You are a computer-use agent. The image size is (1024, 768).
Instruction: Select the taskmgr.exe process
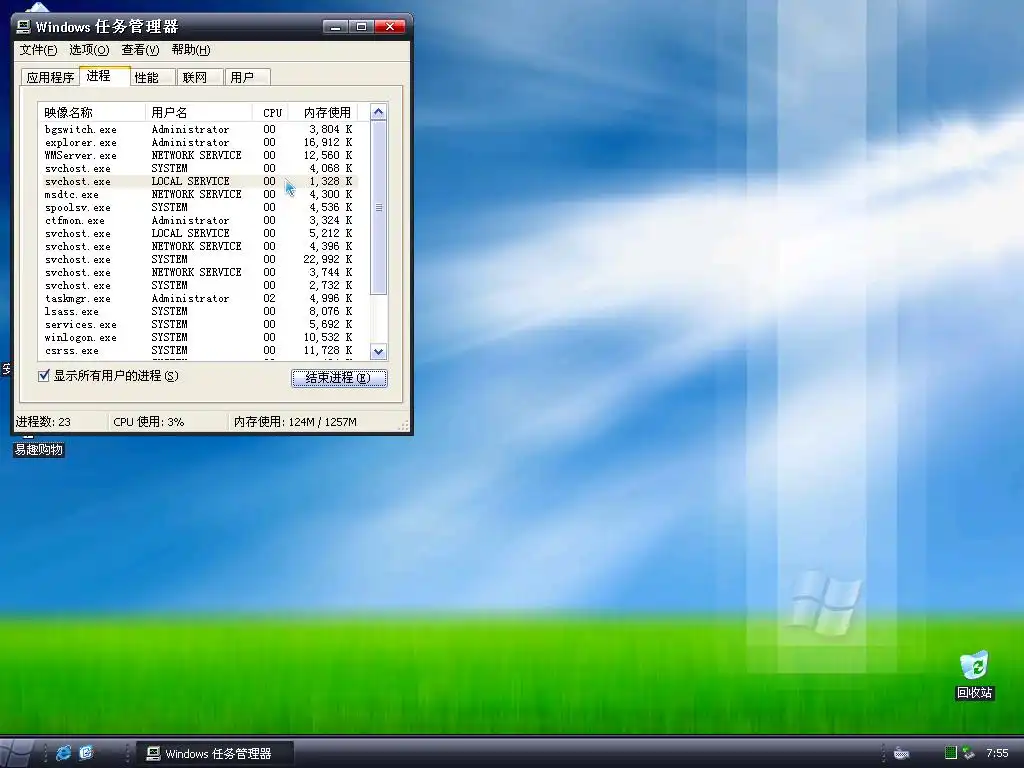coord(199,298)
